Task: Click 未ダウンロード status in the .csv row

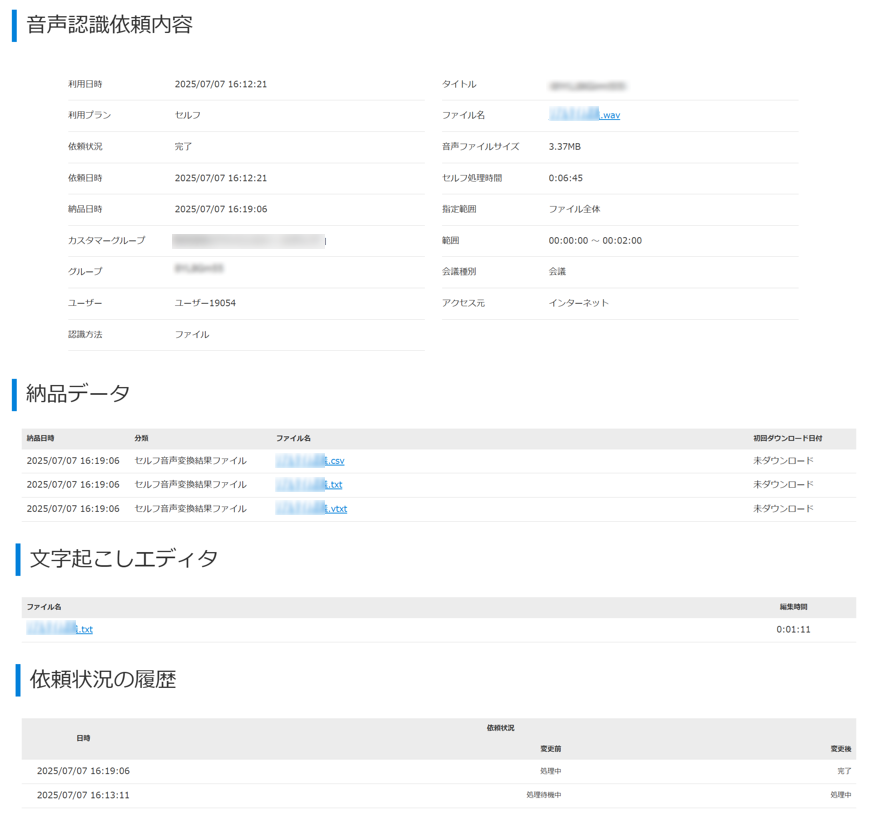Action: (783, 461)
